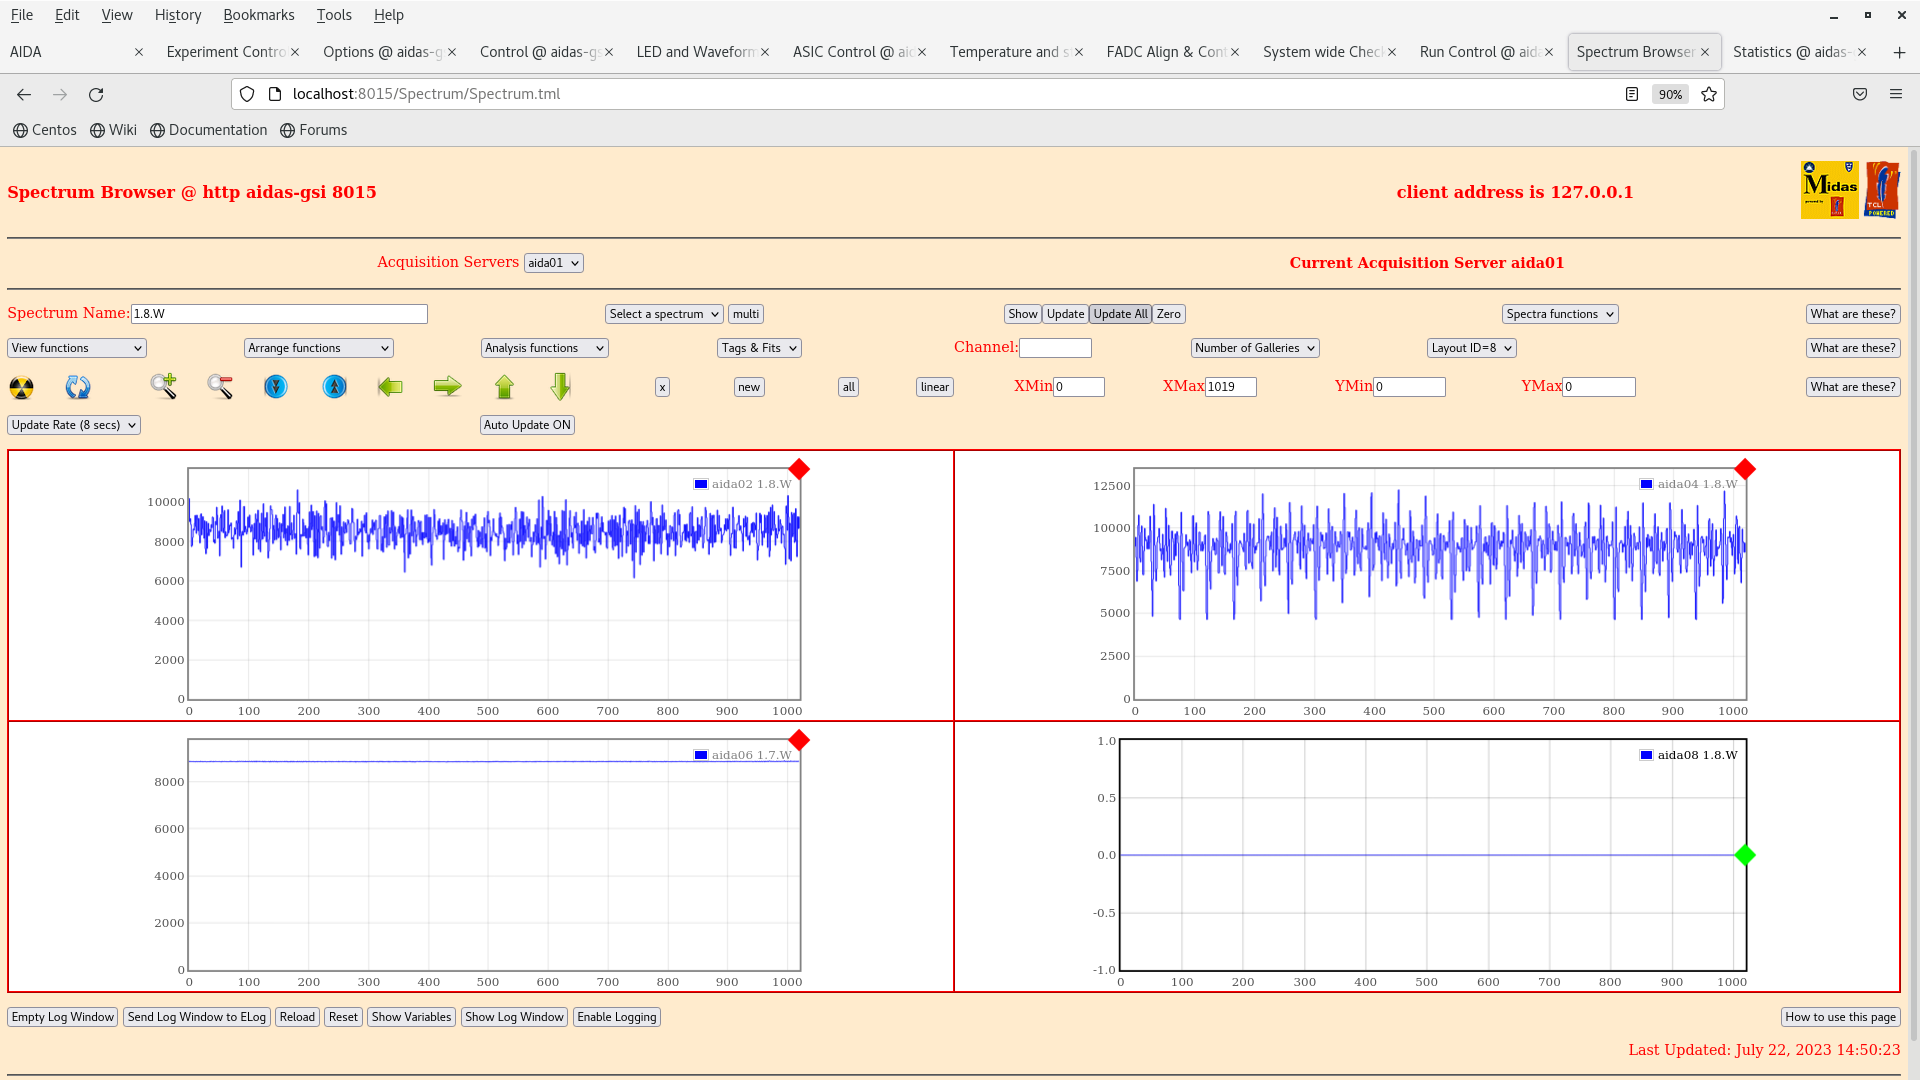Click the red diamond marker on aida02 plot
Image resolution: width=1920 pixels, height=1080 pixels.
pos(798,469)
